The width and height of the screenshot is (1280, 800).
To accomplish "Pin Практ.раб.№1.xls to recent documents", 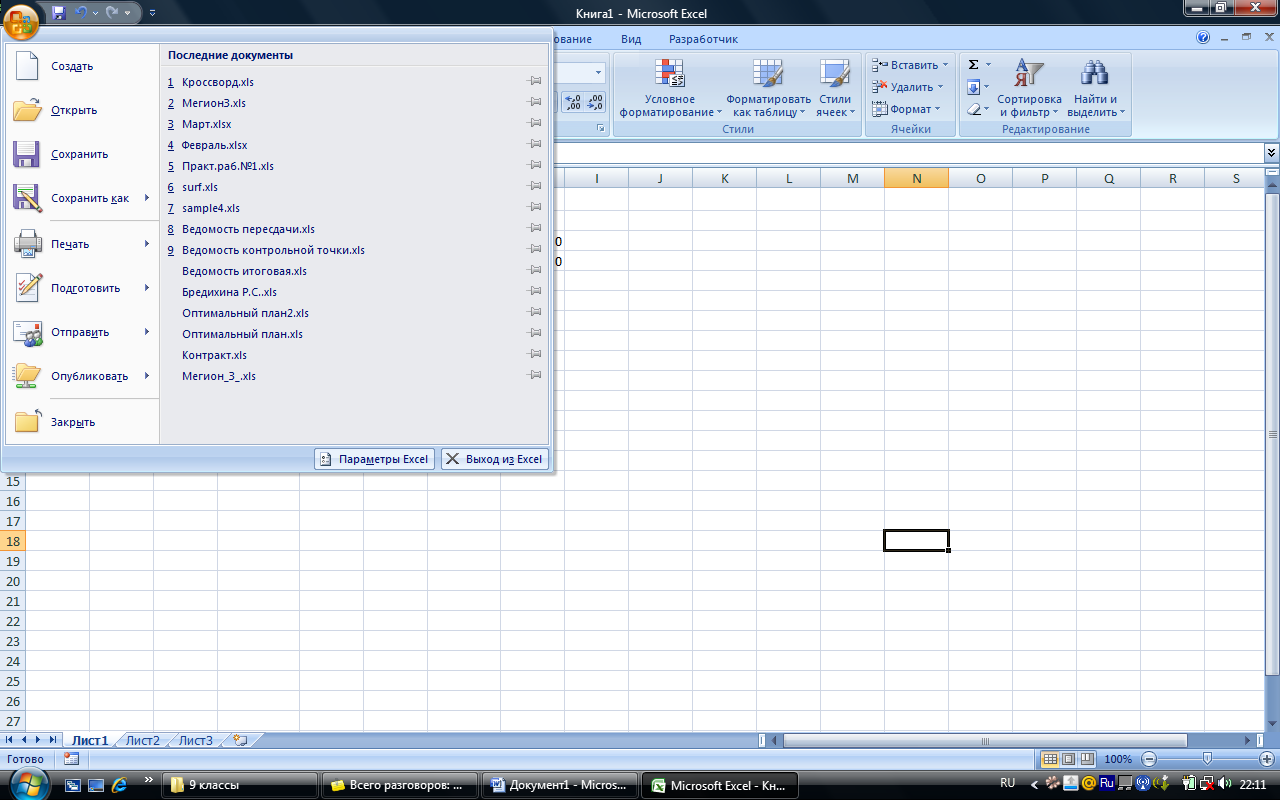I will tap(535, 166).
